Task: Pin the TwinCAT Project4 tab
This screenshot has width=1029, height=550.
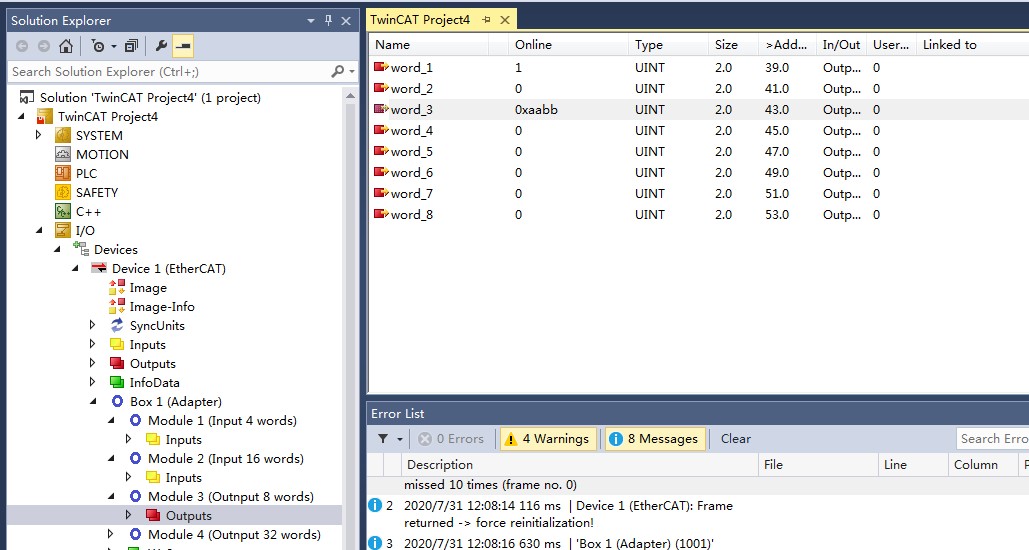Action: 486,20
